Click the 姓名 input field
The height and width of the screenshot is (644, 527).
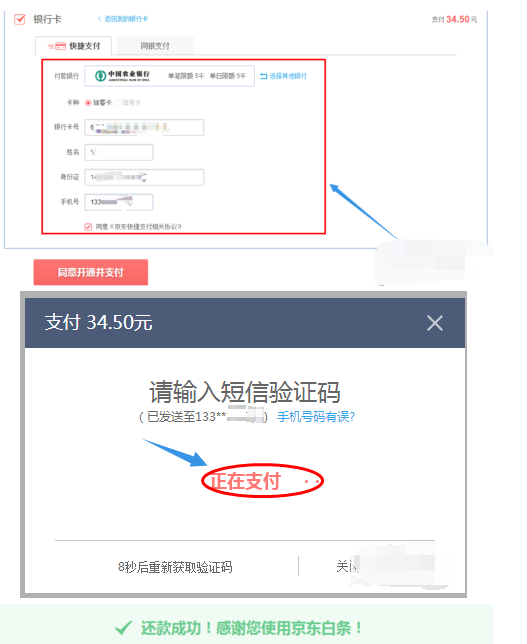(x=119, y=152)
